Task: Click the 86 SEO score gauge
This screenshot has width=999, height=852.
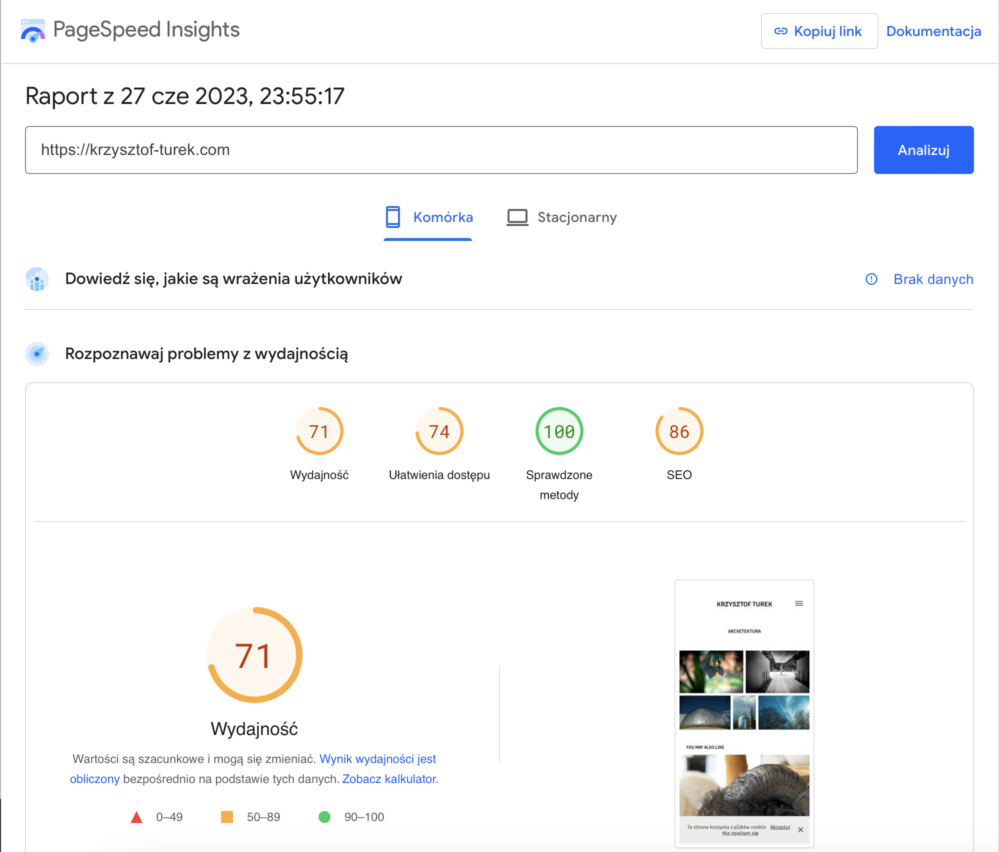Action: (679, 431)
